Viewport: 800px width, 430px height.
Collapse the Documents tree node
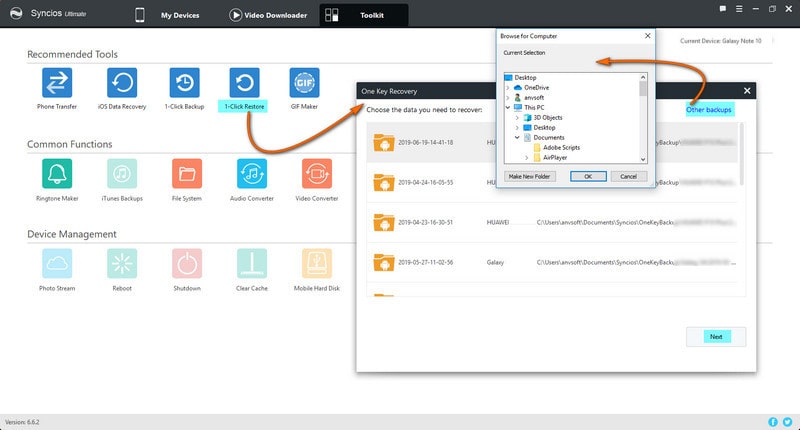click(x=517, y=138)
